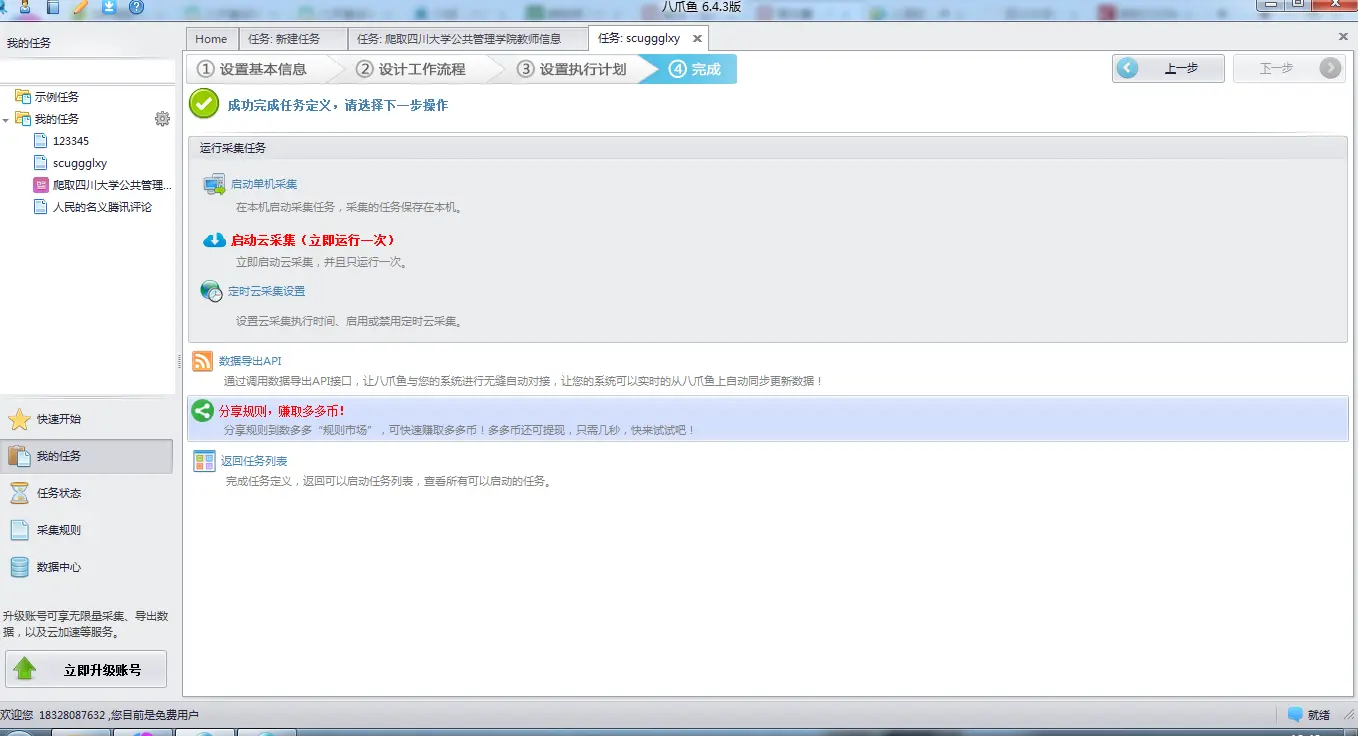Click the grid icon for 返回任务列表

[204, 461]
